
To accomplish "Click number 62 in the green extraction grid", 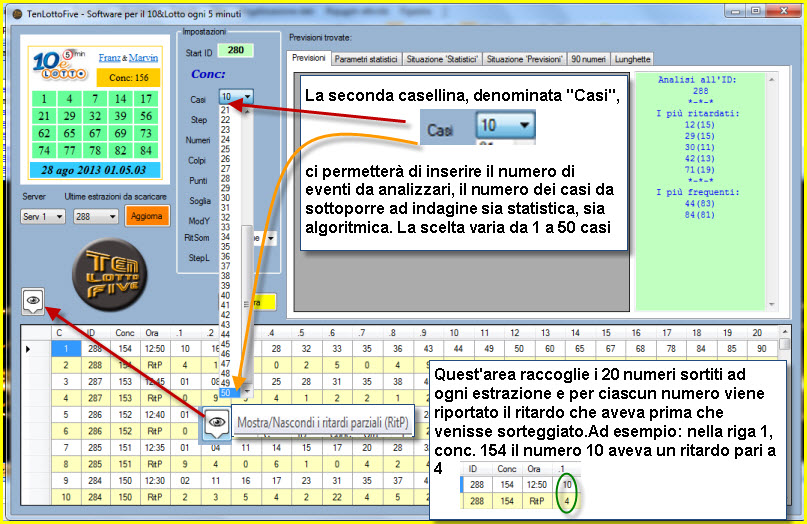I will (44, 133).
